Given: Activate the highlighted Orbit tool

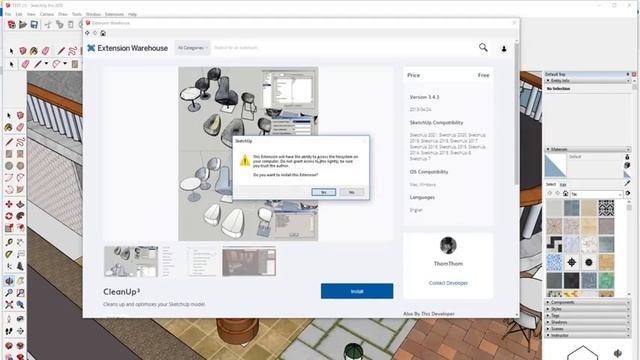Looking at the screenshot, I should 9,281.
